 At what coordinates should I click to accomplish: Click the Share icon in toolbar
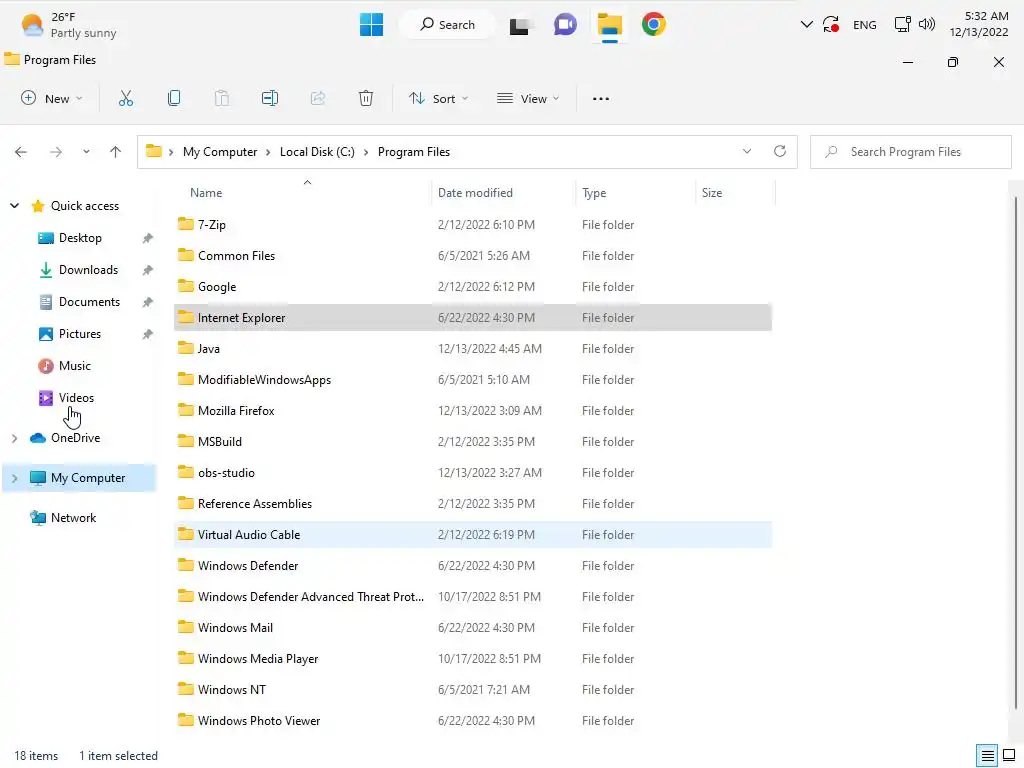tap(318, 99)
